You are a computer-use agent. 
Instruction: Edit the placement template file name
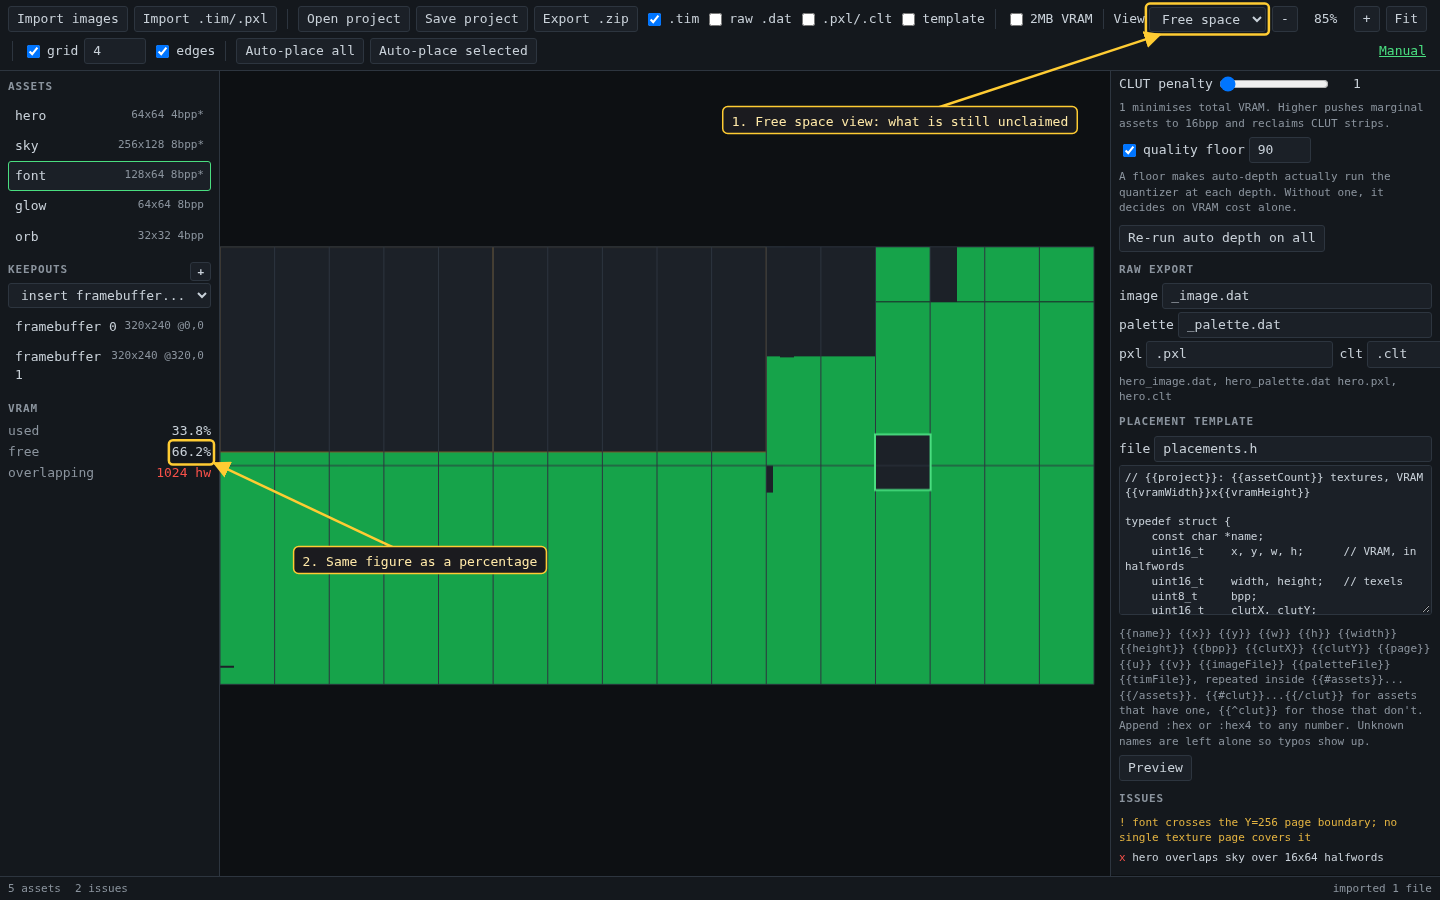pos(1293,449)
